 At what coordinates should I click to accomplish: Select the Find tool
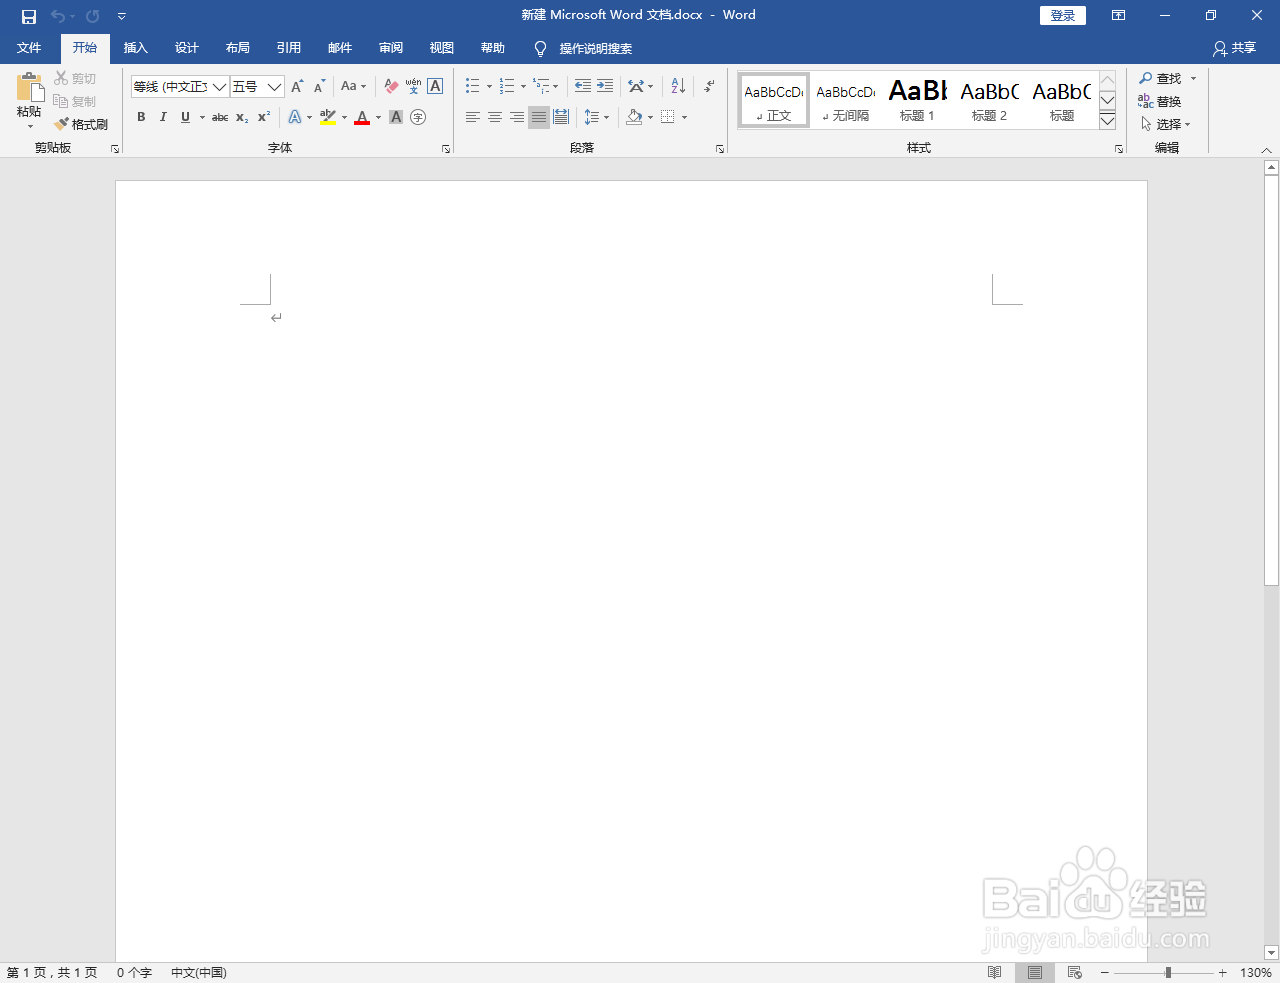1163,78
